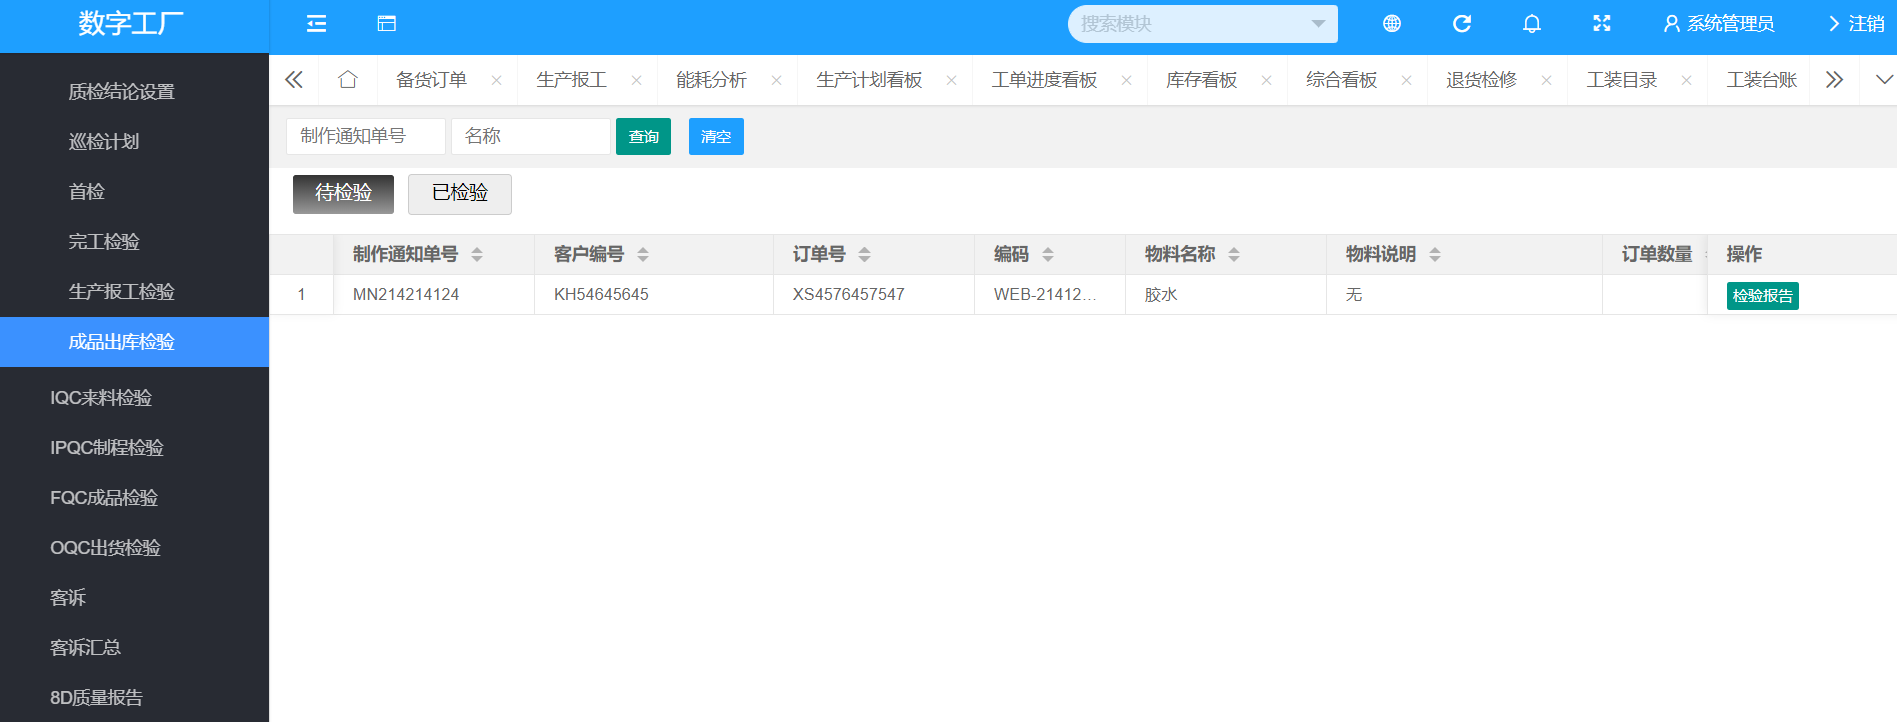The image size is (1897, 722).
Task: Switch to the 能耗分析 tab
Action: pos(711,80)
